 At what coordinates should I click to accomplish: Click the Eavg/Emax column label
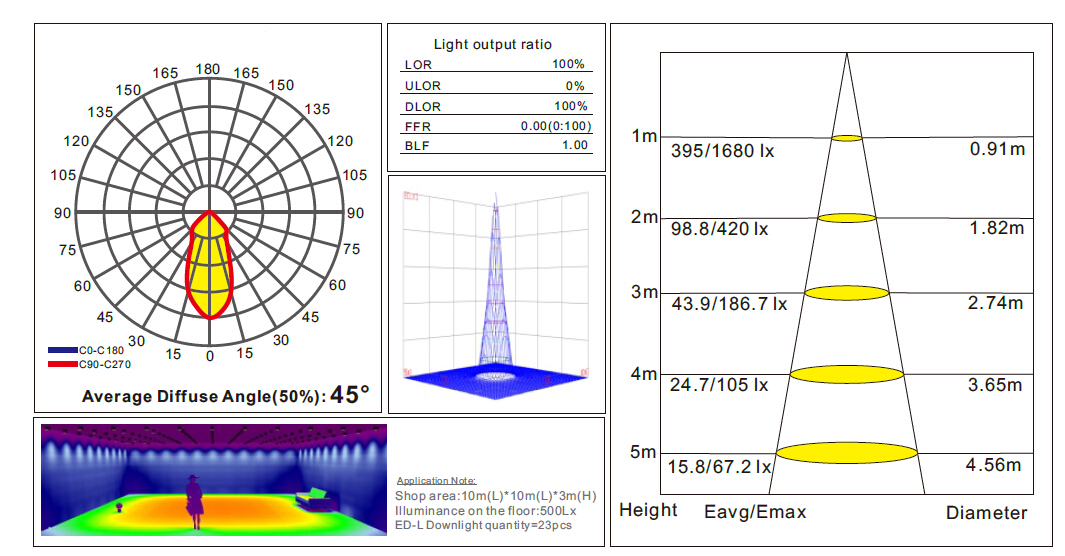(755, 512)
